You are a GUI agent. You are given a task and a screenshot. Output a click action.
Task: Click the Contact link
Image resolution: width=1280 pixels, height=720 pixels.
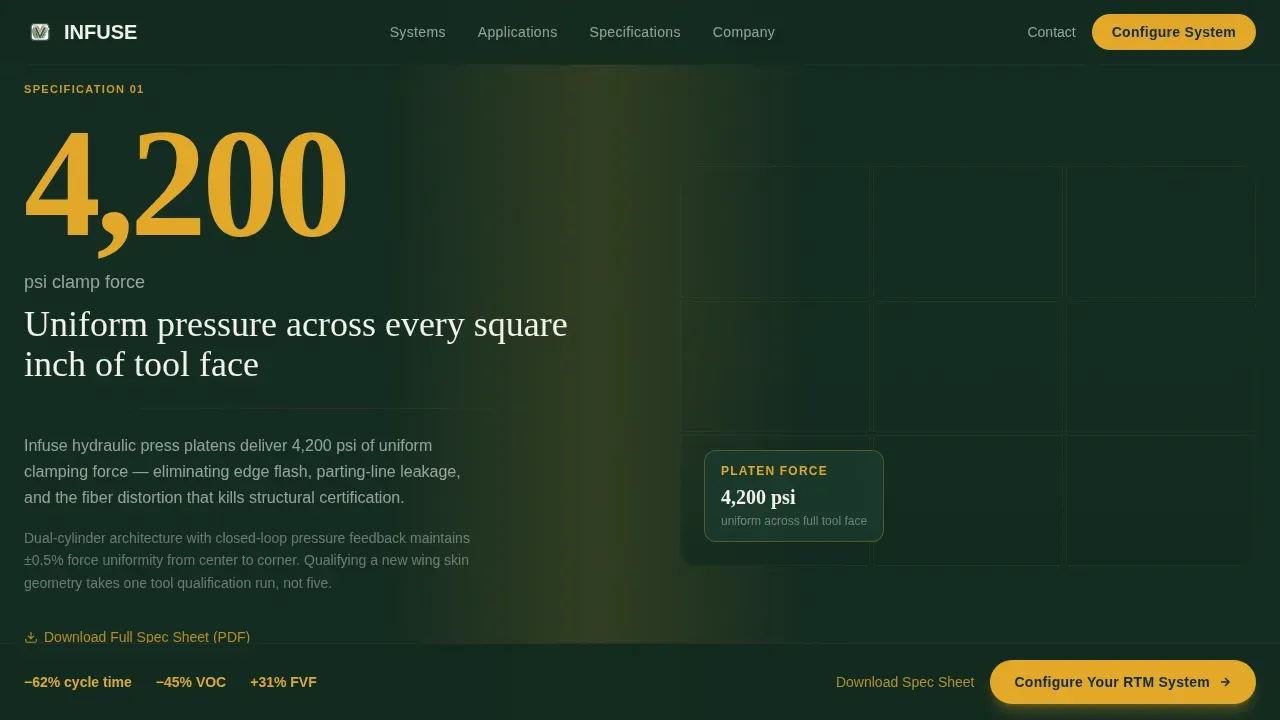pos(1051,32)
